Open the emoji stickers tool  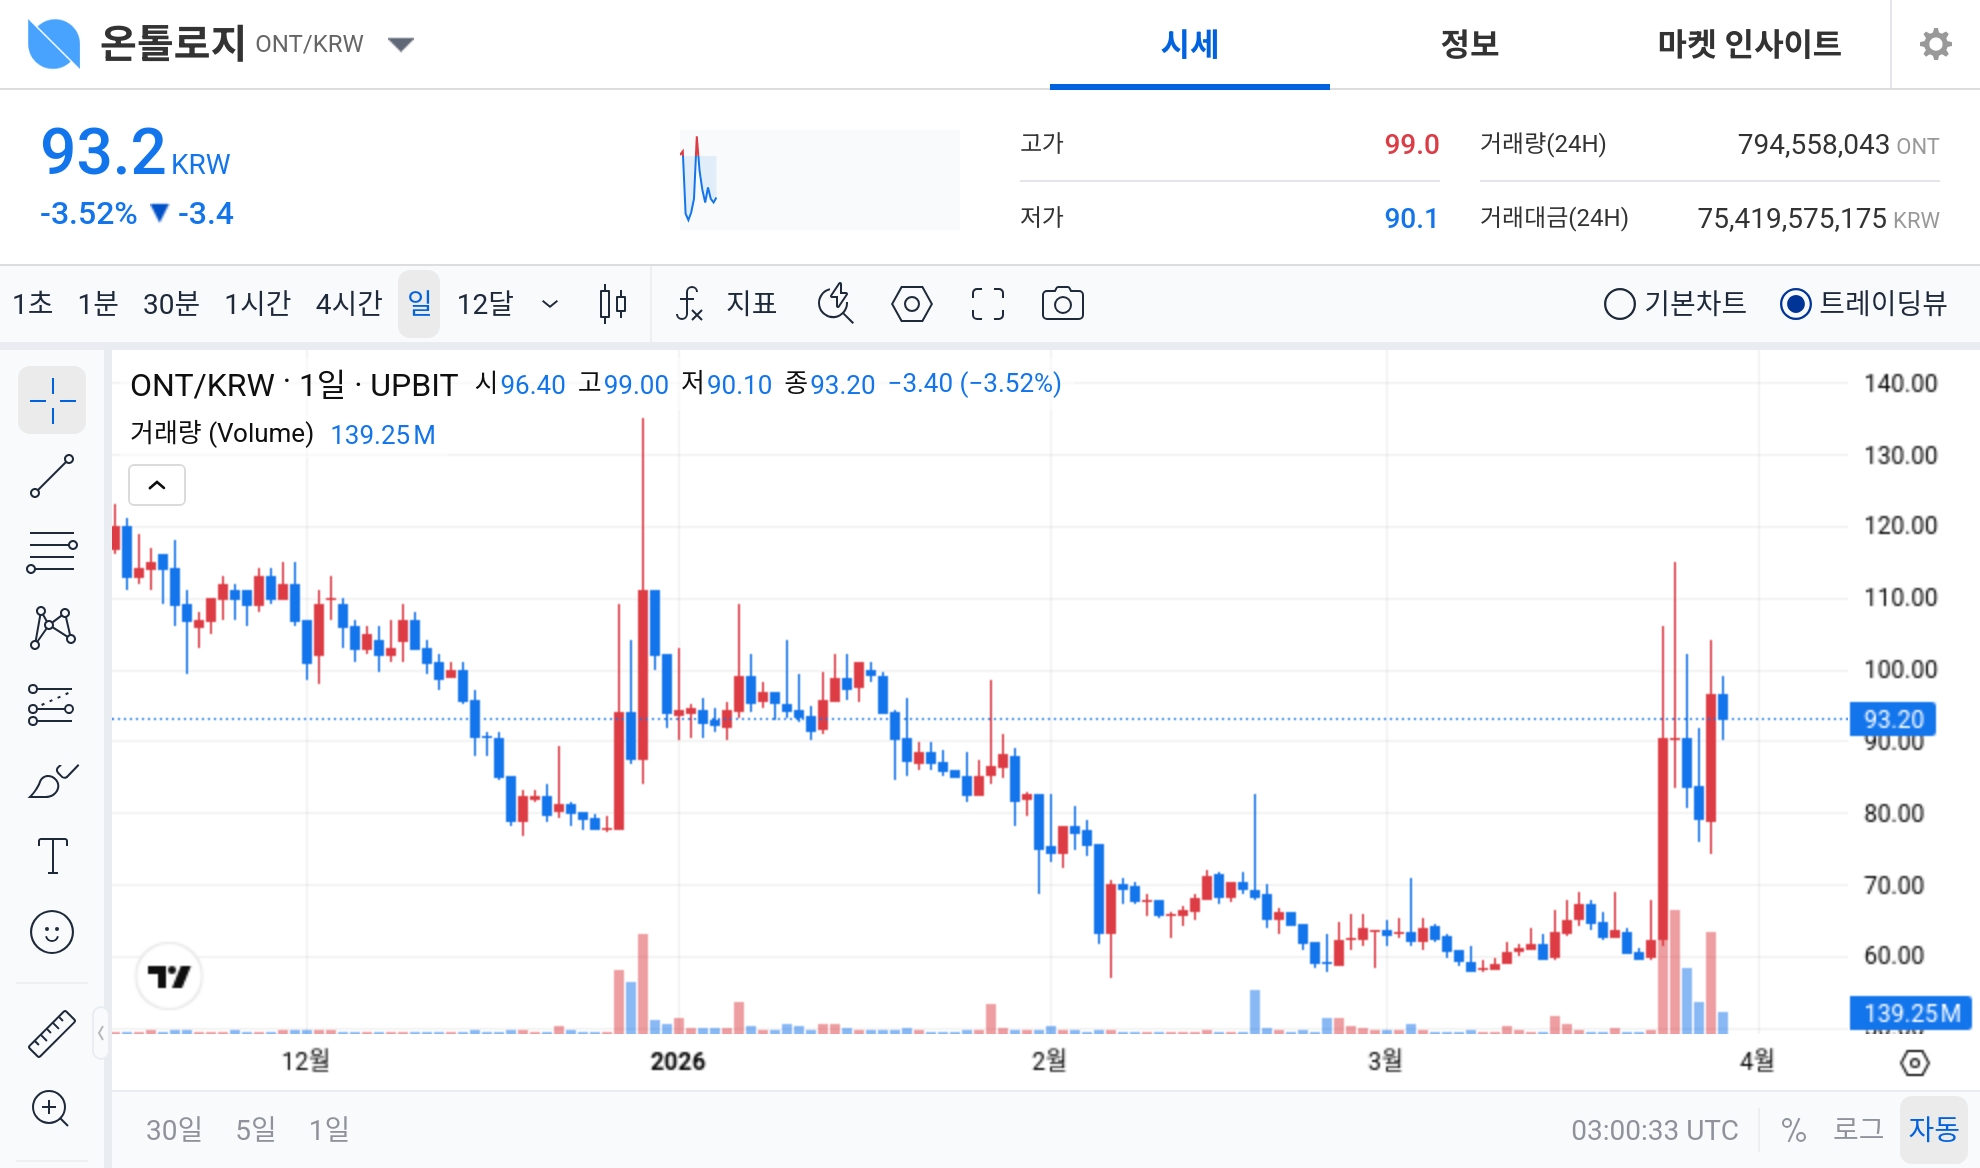pyautogui.click(x=52, y=931)
